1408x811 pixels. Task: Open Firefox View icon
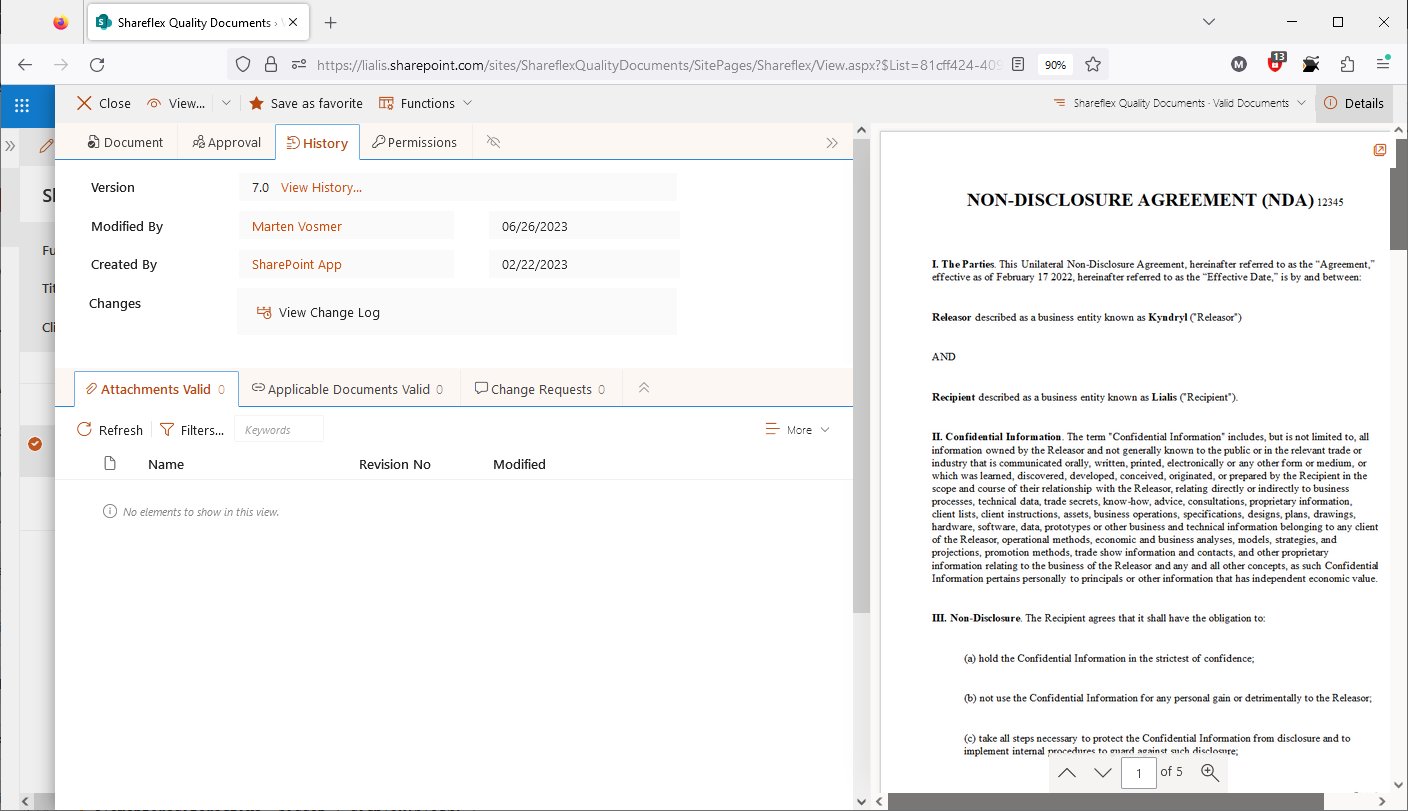[x=61, y=22]
